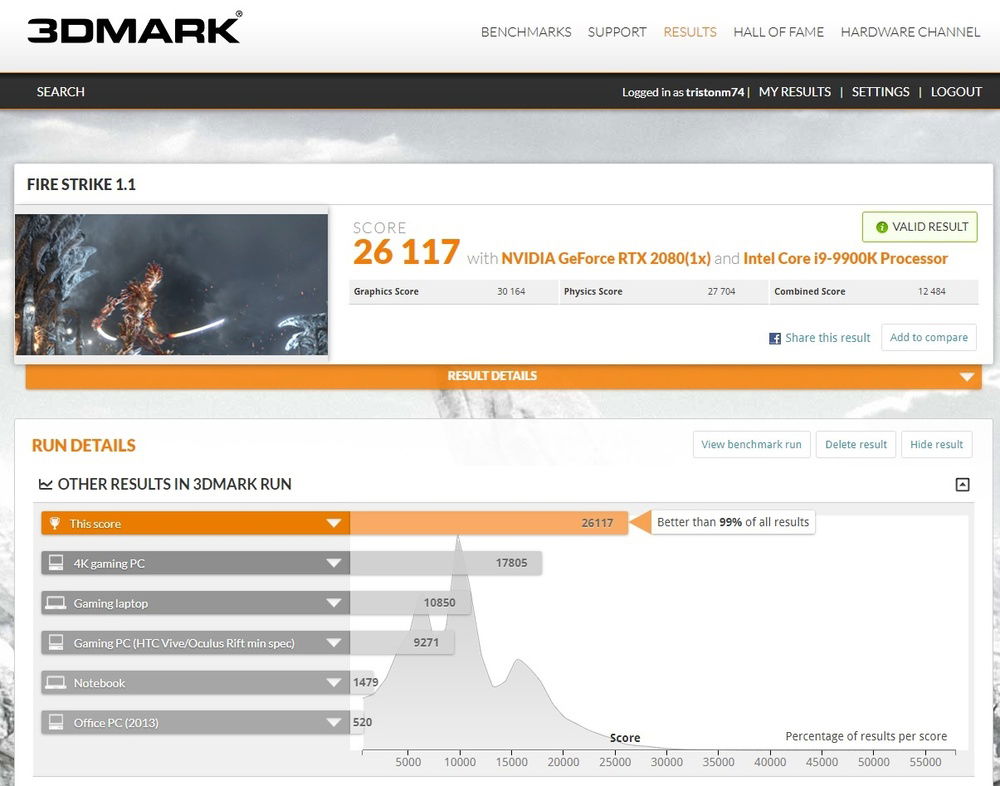1000x786 pixels.
Task: Click the trophy icon on This score
Action: tap(55, 523)
